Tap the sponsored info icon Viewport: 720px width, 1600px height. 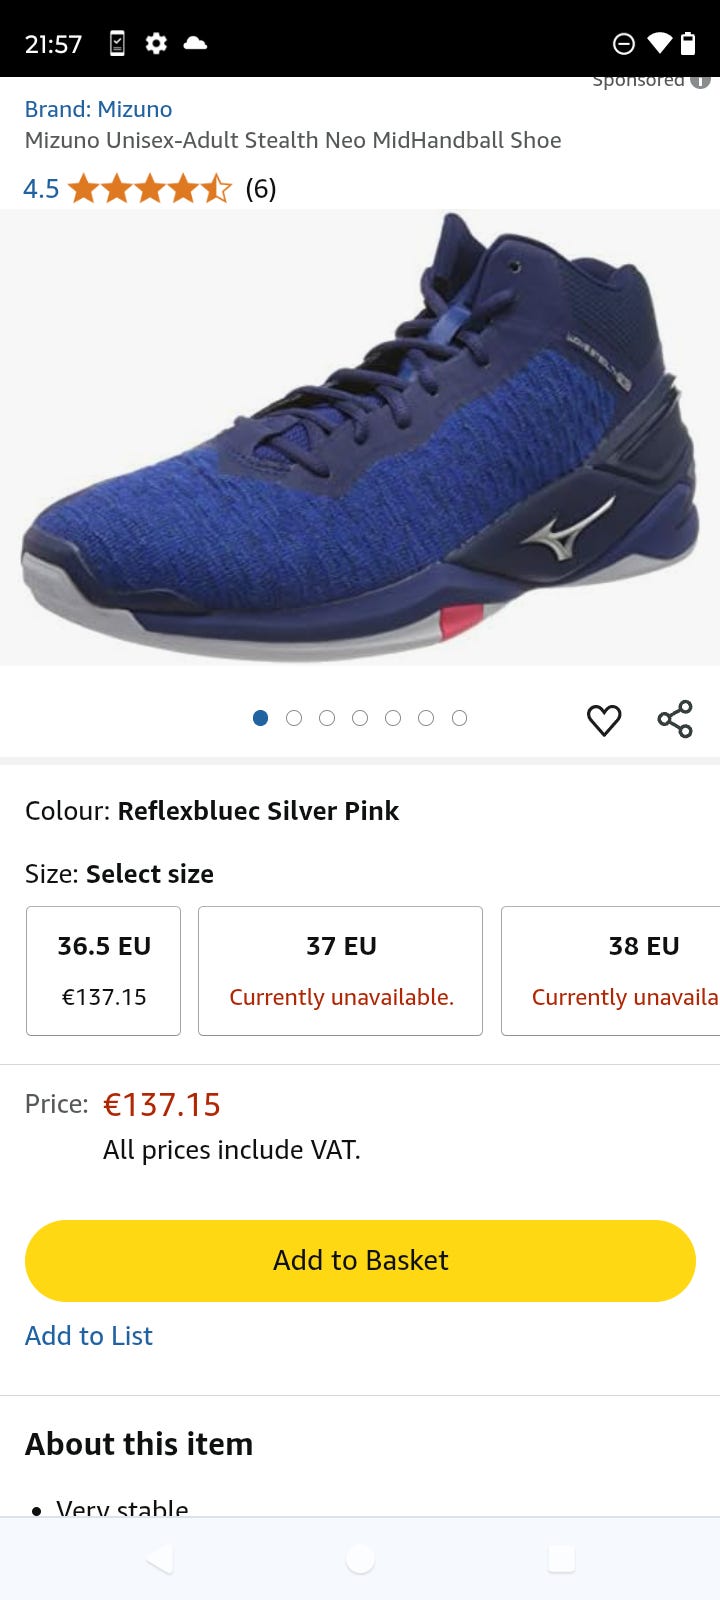point(701,81)
